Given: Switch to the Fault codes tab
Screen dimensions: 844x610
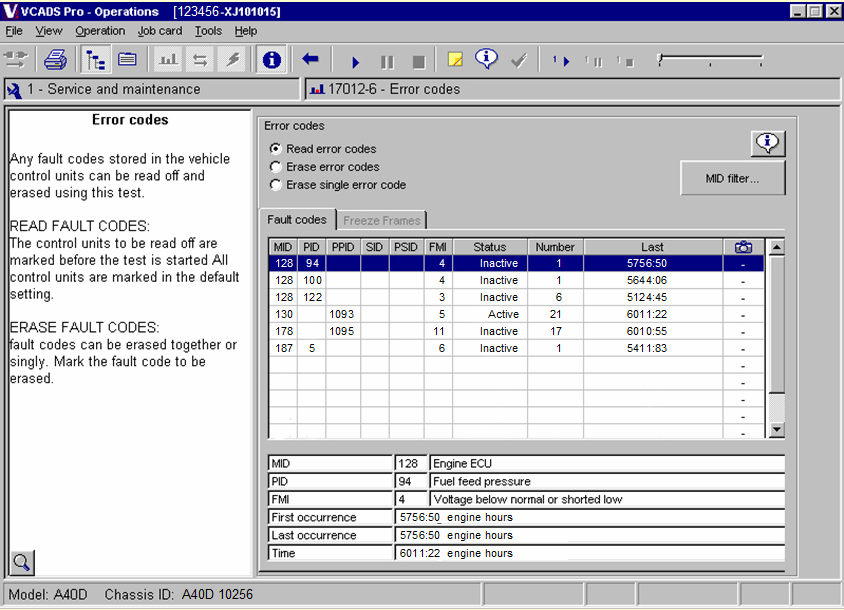Looking at the screenshot, I should (297, 220).
